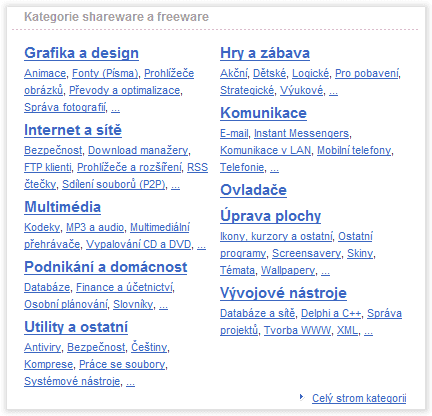Image resolution: width=432 pixels, height=416 pixels.
Task: Select Logické games link
Action: [311, 73]
